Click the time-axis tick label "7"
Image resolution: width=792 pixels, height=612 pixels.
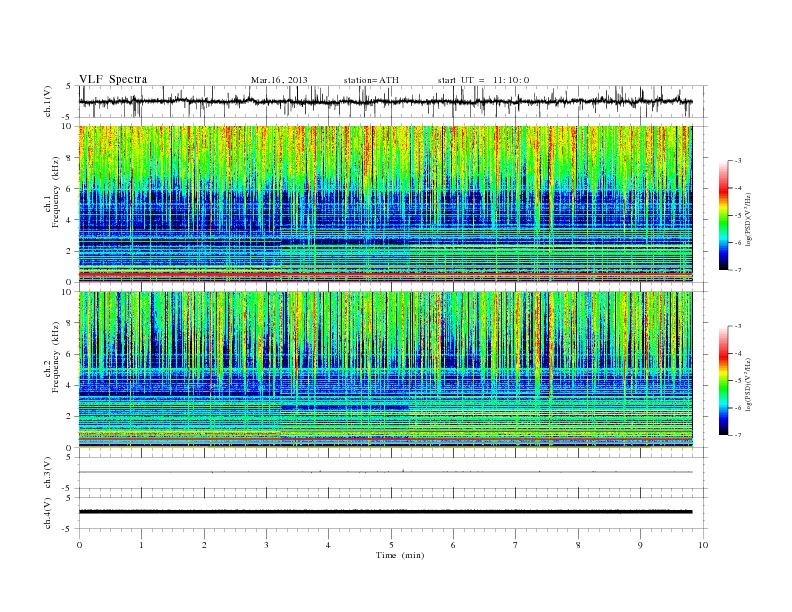[516, 545]
